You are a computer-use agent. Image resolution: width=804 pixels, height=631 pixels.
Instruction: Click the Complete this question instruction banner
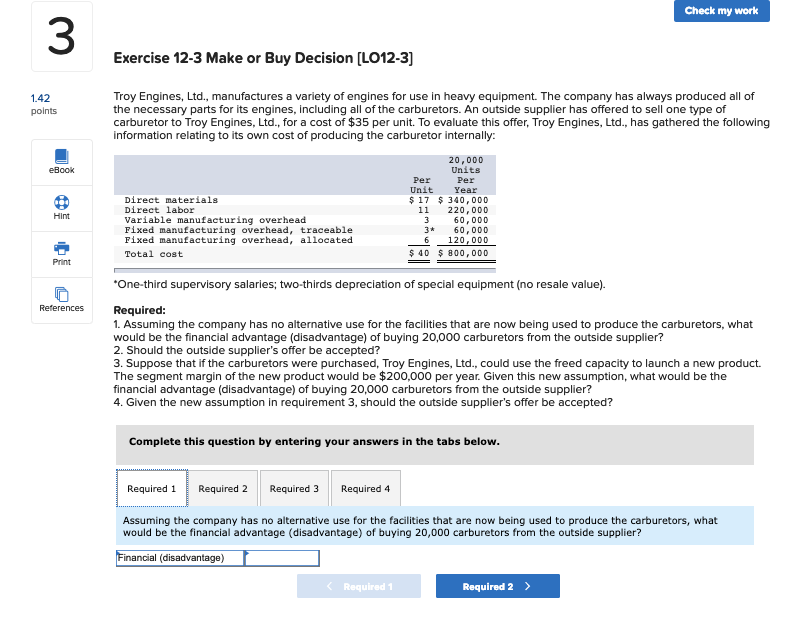coord(435,444)
